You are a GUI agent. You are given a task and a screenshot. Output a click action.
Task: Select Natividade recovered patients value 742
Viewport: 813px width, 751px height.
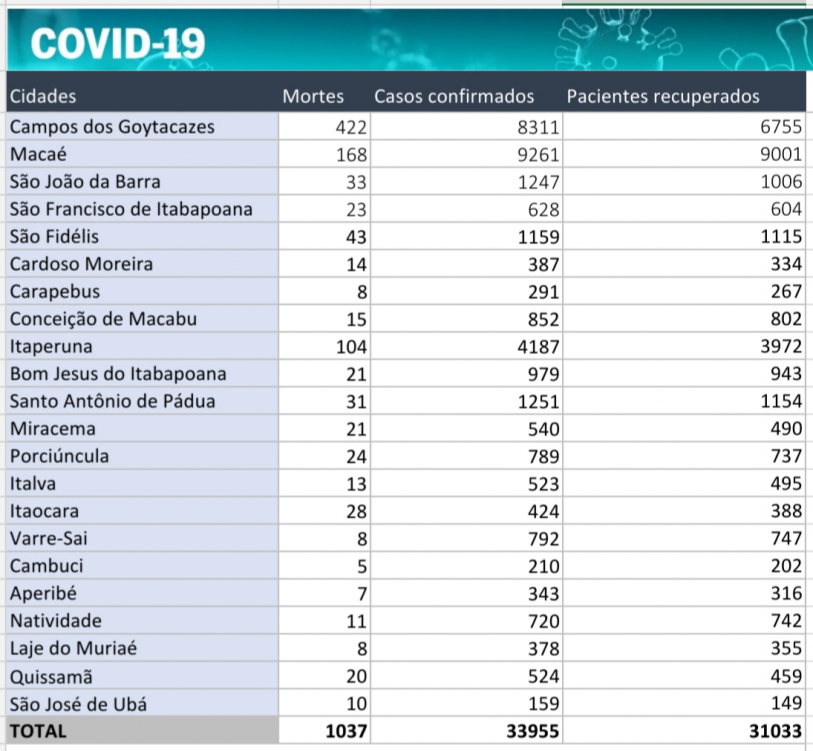click(786, 621)
